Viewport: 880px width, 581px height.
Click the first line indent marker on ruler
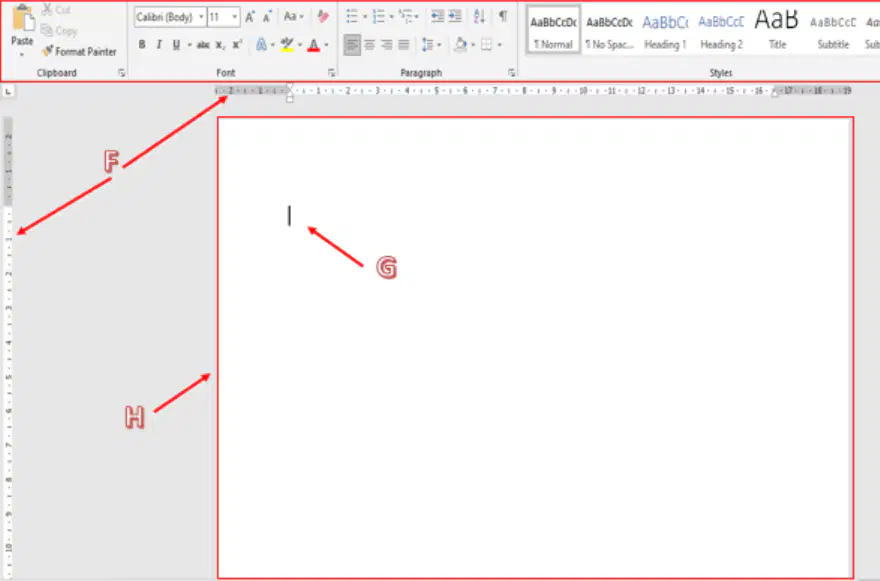coord(290,88)
